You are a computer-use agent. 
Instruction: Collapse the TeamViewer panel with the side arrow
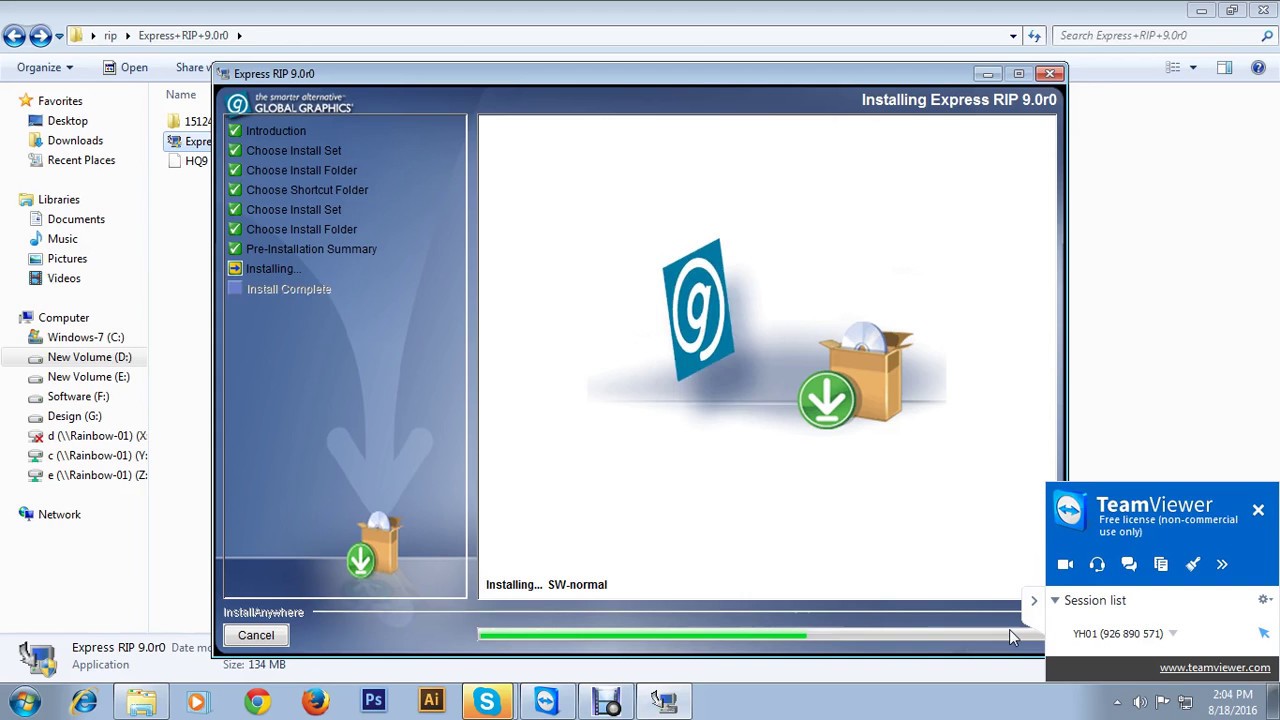click(x=1034, y=601)
